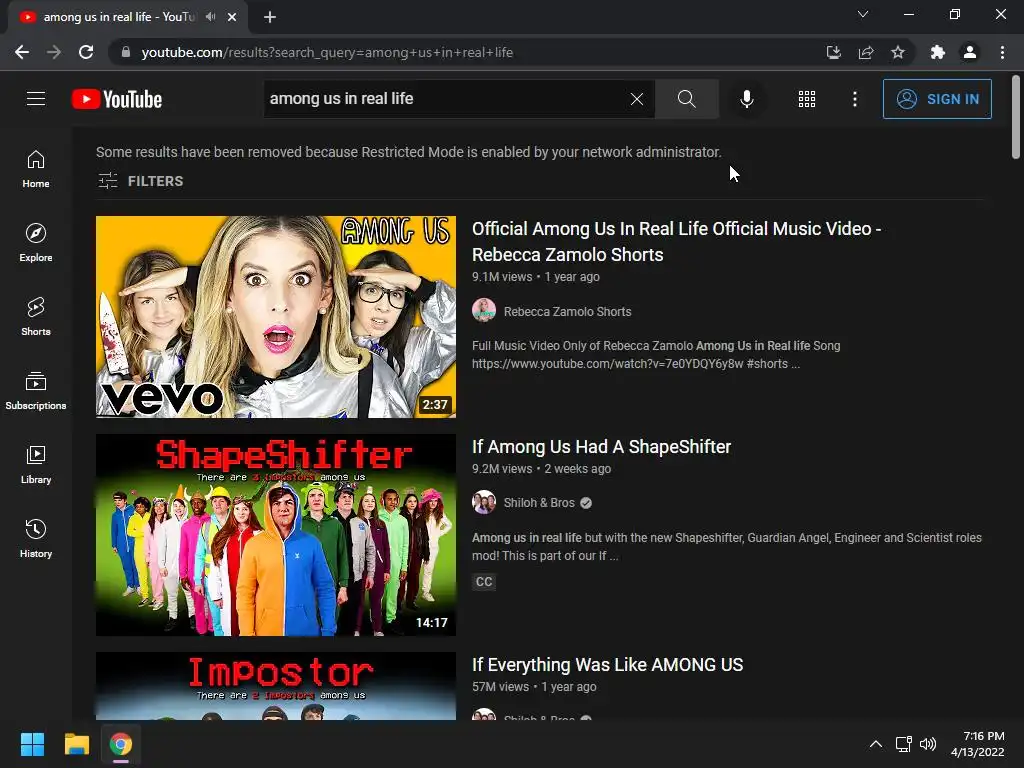This screenshot has width=1024, height=768.
Task: Open network settings from the tray
Action: point(904,744)
